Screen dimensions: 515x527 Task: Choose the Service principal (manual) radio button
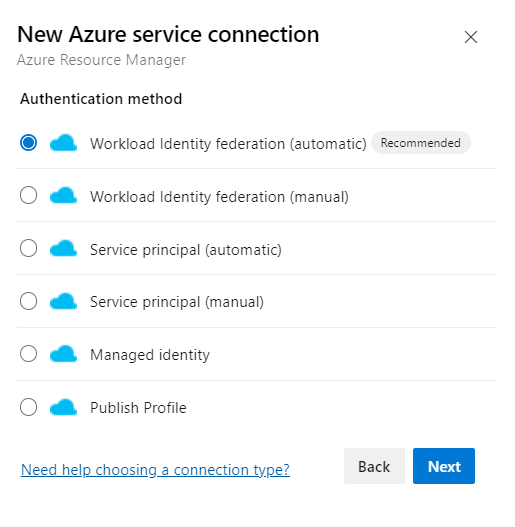click(x=29, y=301)
